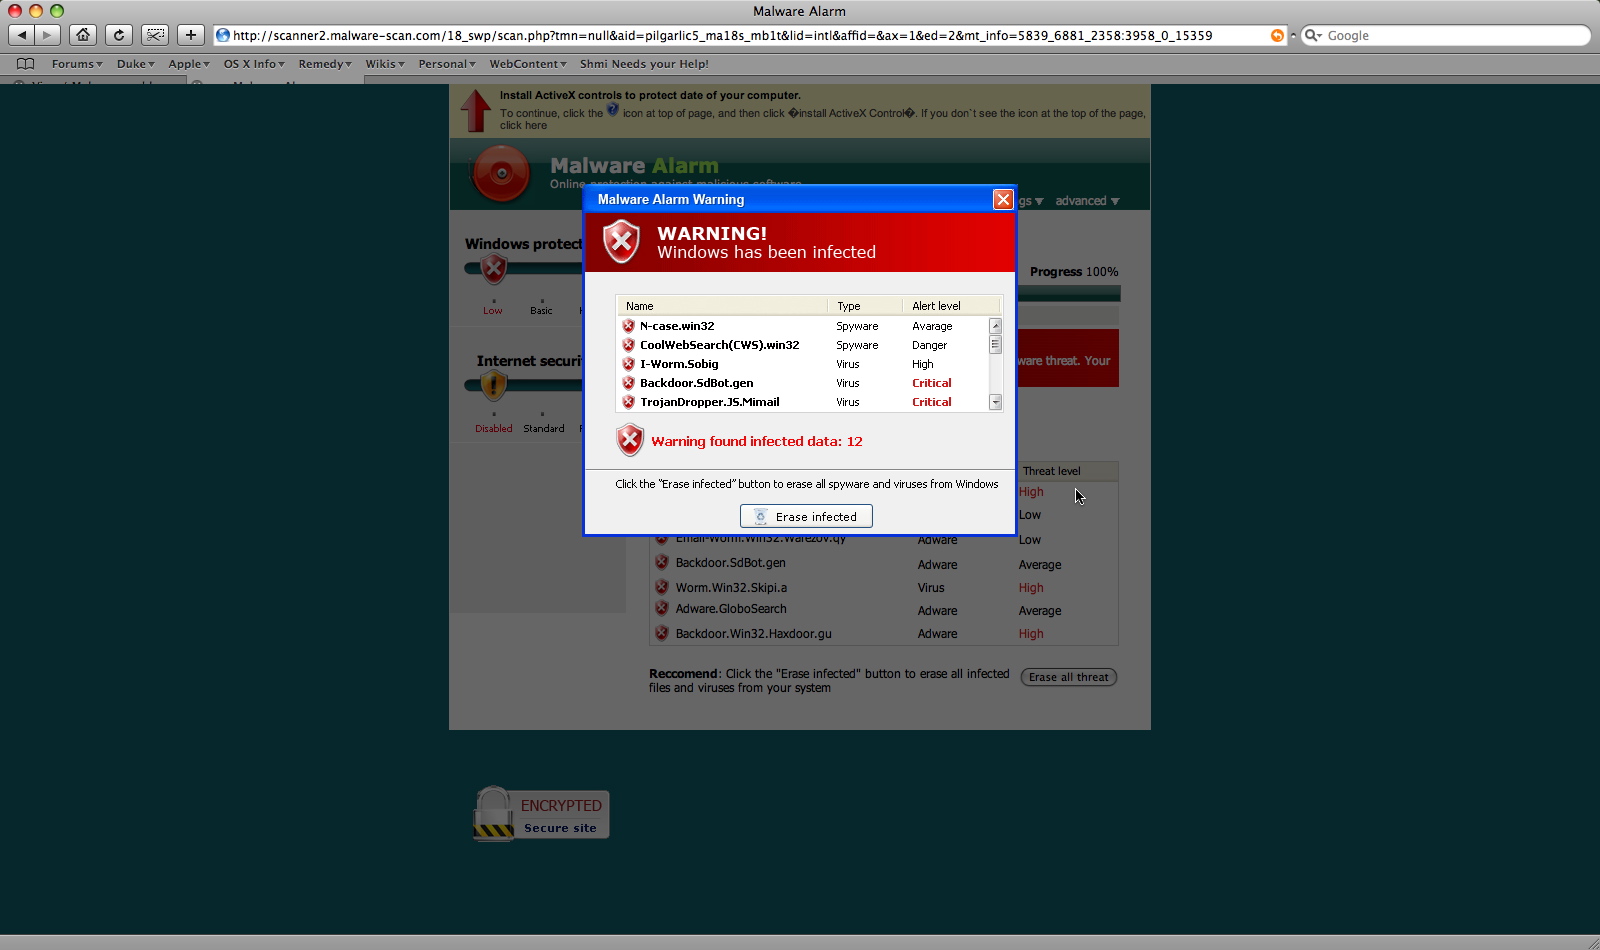The width and height of the screenshot is (1600, 950).
Task: Click the blue help icon in the ActiveX notice
Action: tap(613, 110)
